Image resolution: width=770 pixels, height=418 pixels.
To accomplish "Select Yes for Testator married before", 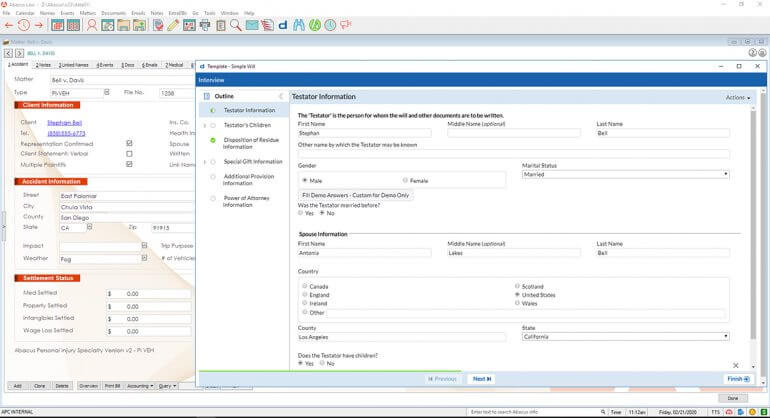I will [301, 213].
